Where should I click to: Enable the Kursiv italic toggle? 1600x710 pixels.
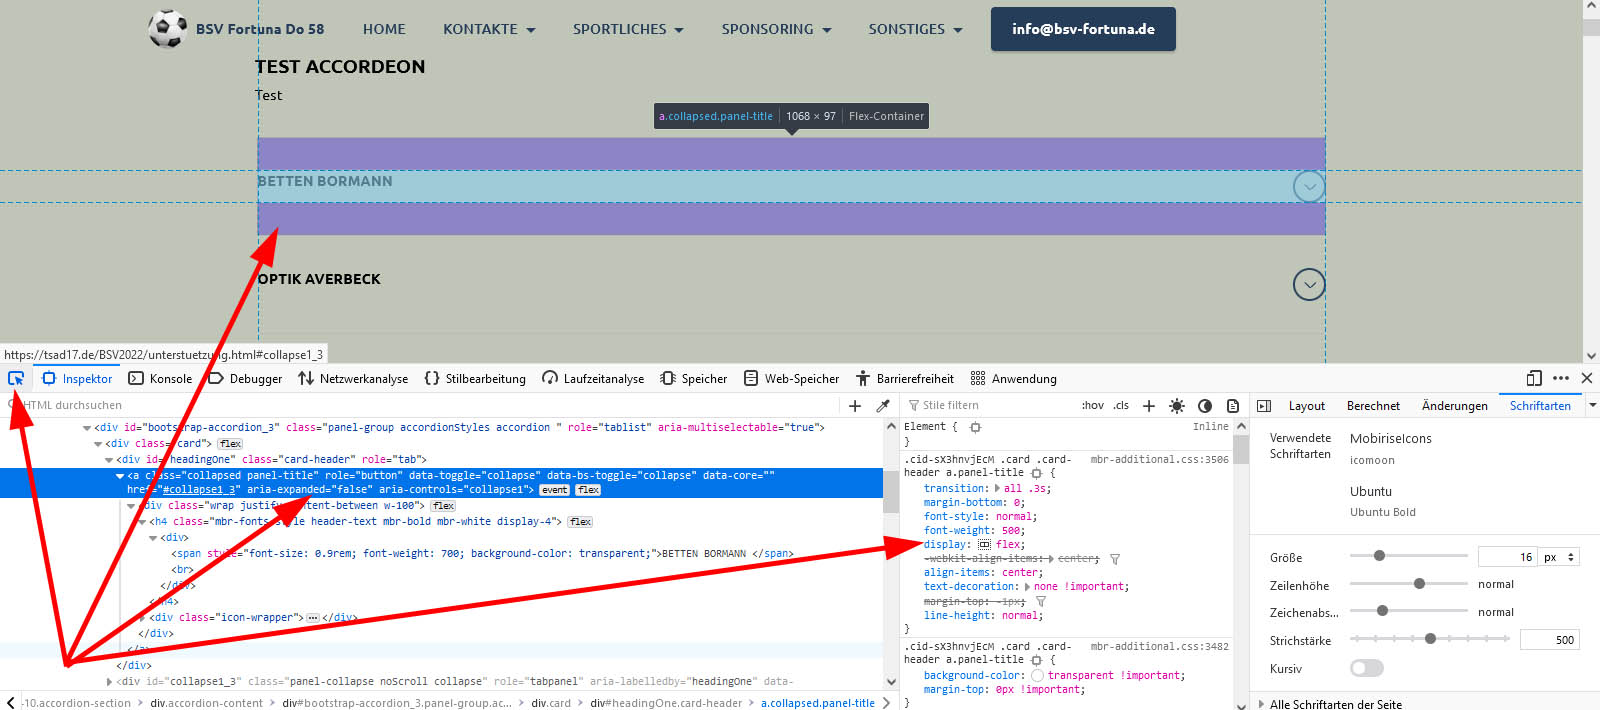tap(1366, 668)
